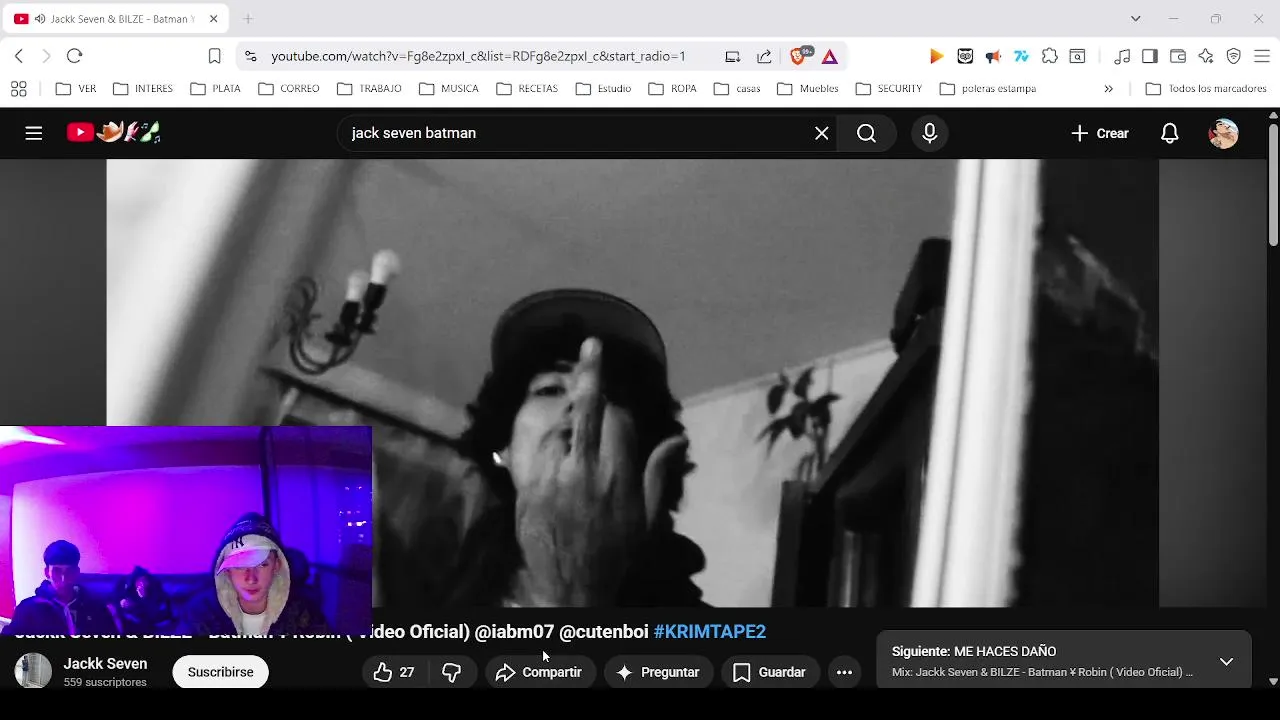Open site settings icon in address bar
Viewport: 1280px width, 720px height.
pyautogui.click(x=250, y=56)
